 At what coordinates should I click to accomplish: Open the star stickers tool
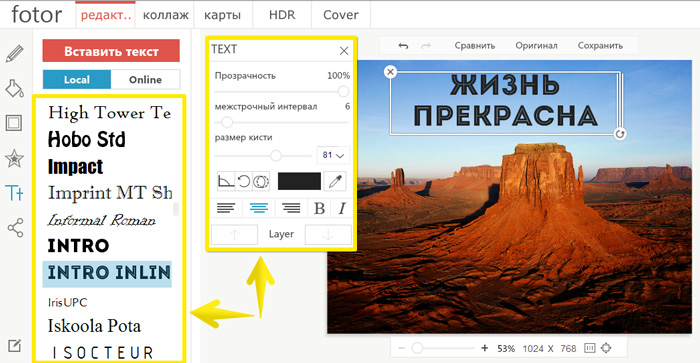pos(14,158)
